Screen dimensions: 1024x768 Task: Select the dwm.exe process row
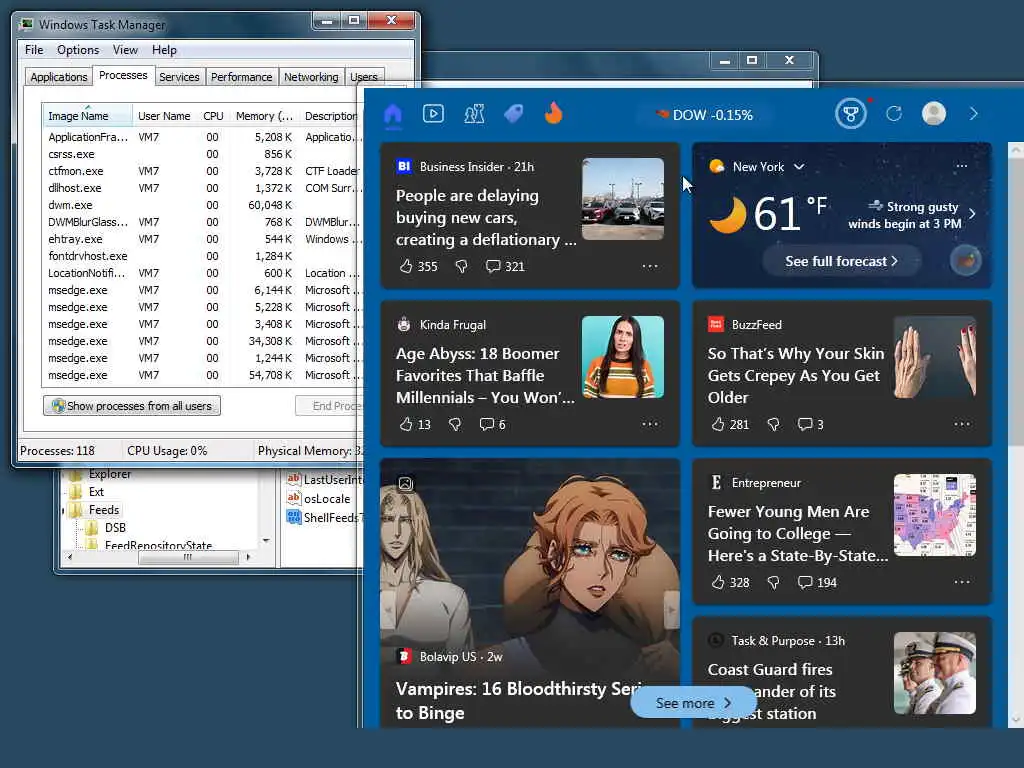(x=201, y=205)
